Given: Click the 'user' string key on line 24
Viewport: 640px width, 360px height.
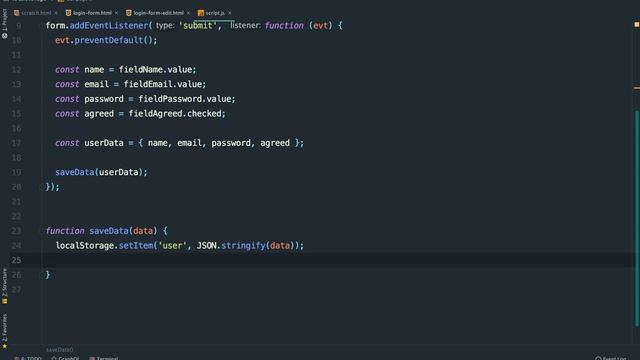Looking at the screenshot, I should (172, 246).
